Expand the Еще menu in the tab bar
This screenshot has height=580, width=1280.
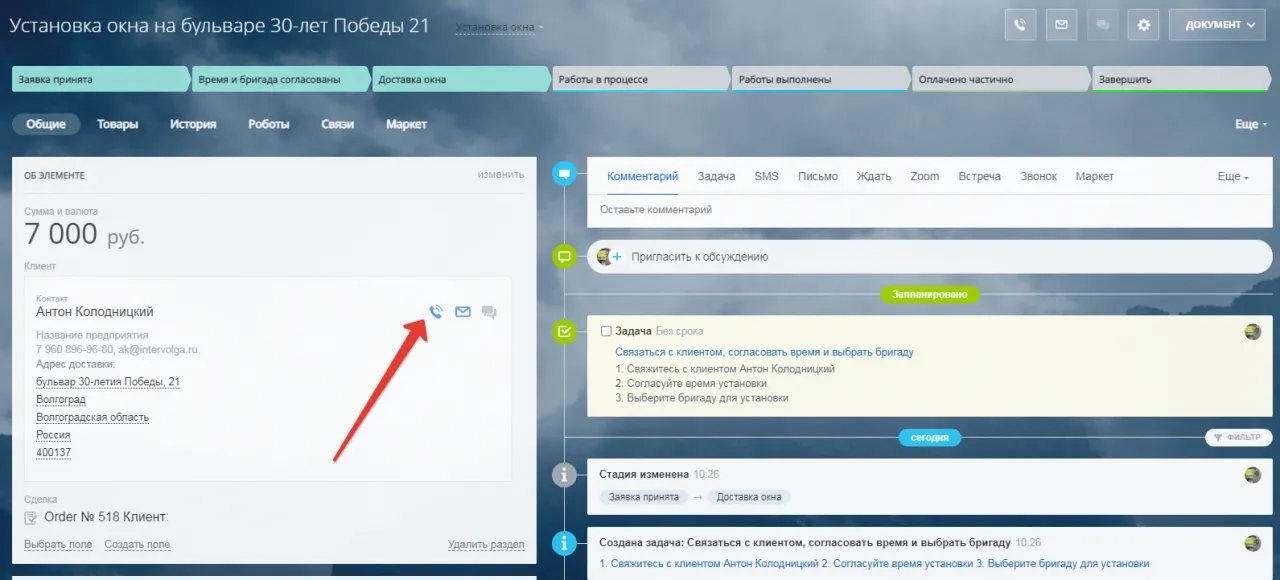point(1250,125)
